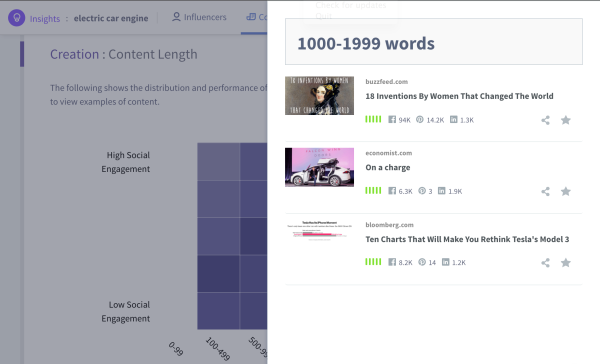Open 18 Inventions By Women That Changed The World
Screen dimensions: 600x364
459,96
